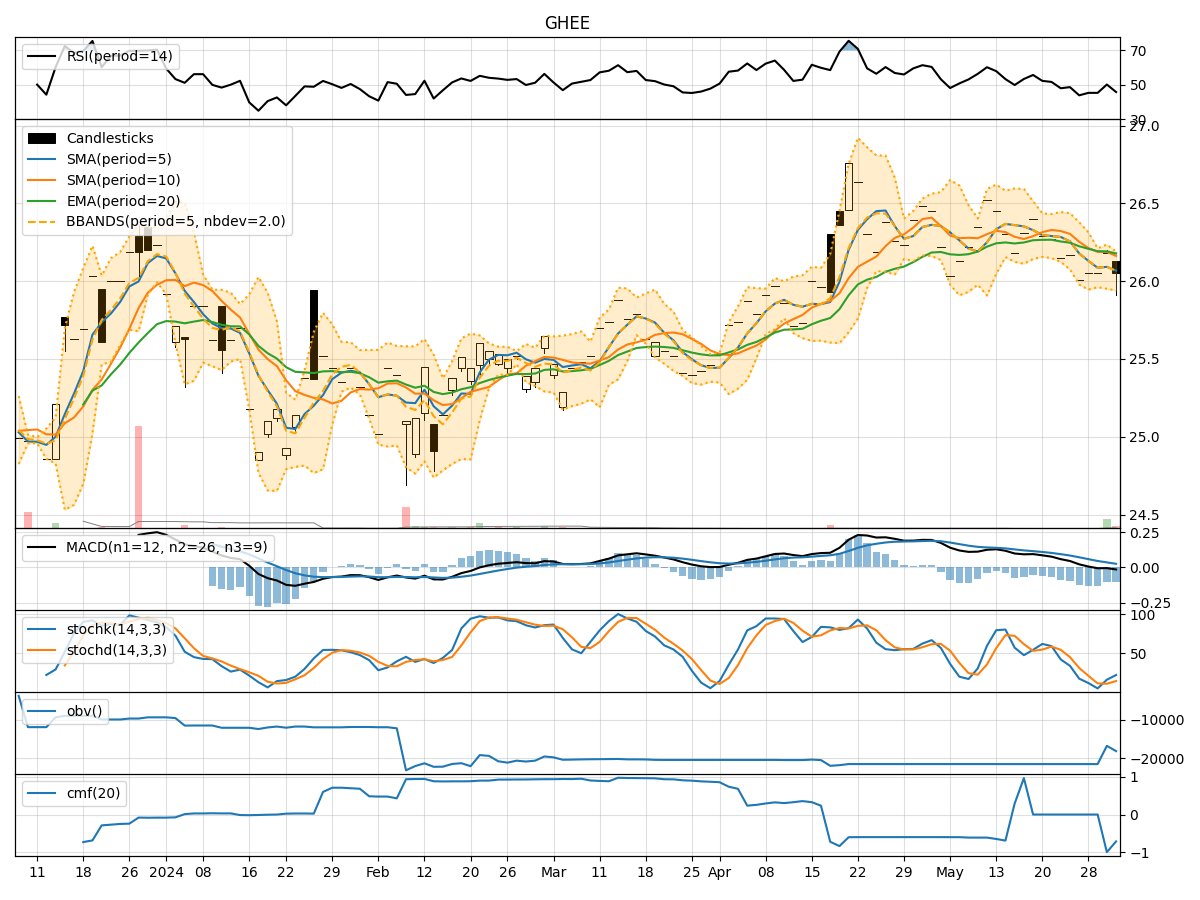The height and width of the screenshot is (900, 1200).
Task: Select the orange SMA(period=10) legend marker
Action: [x=42, y=179]
